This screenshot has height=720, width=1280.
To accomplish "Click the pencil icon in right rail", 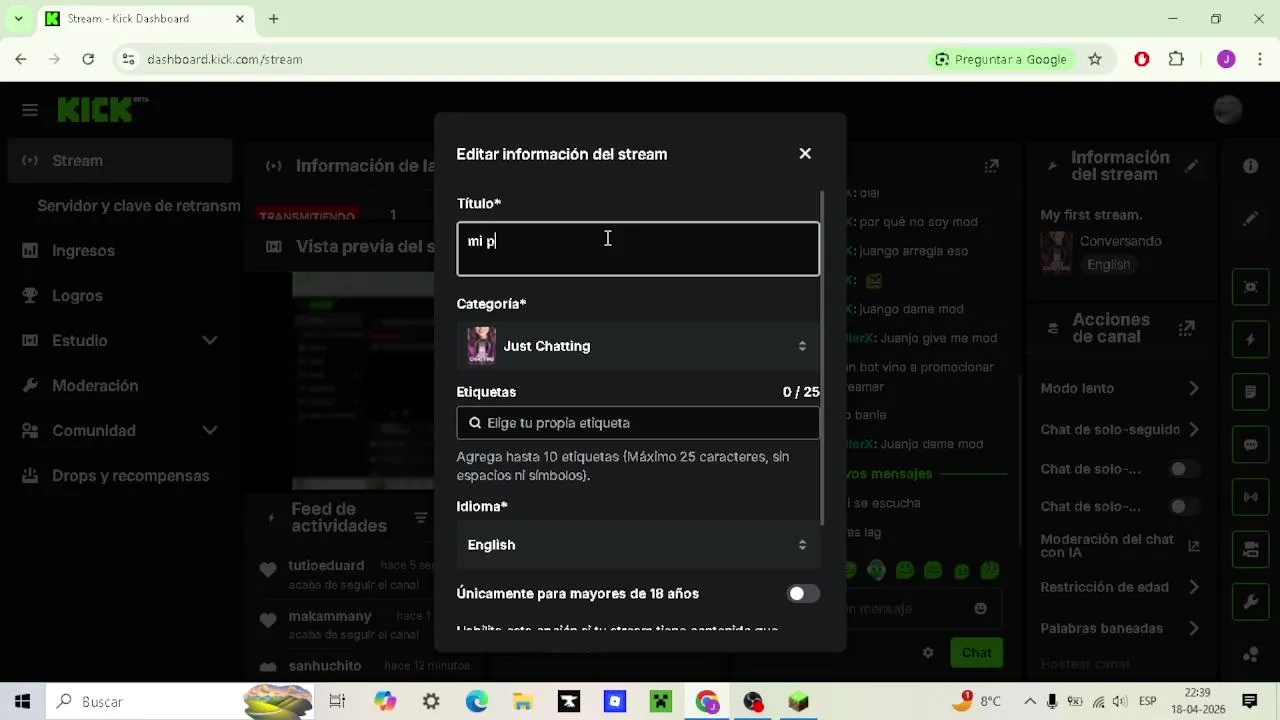I will (1250, 219).
